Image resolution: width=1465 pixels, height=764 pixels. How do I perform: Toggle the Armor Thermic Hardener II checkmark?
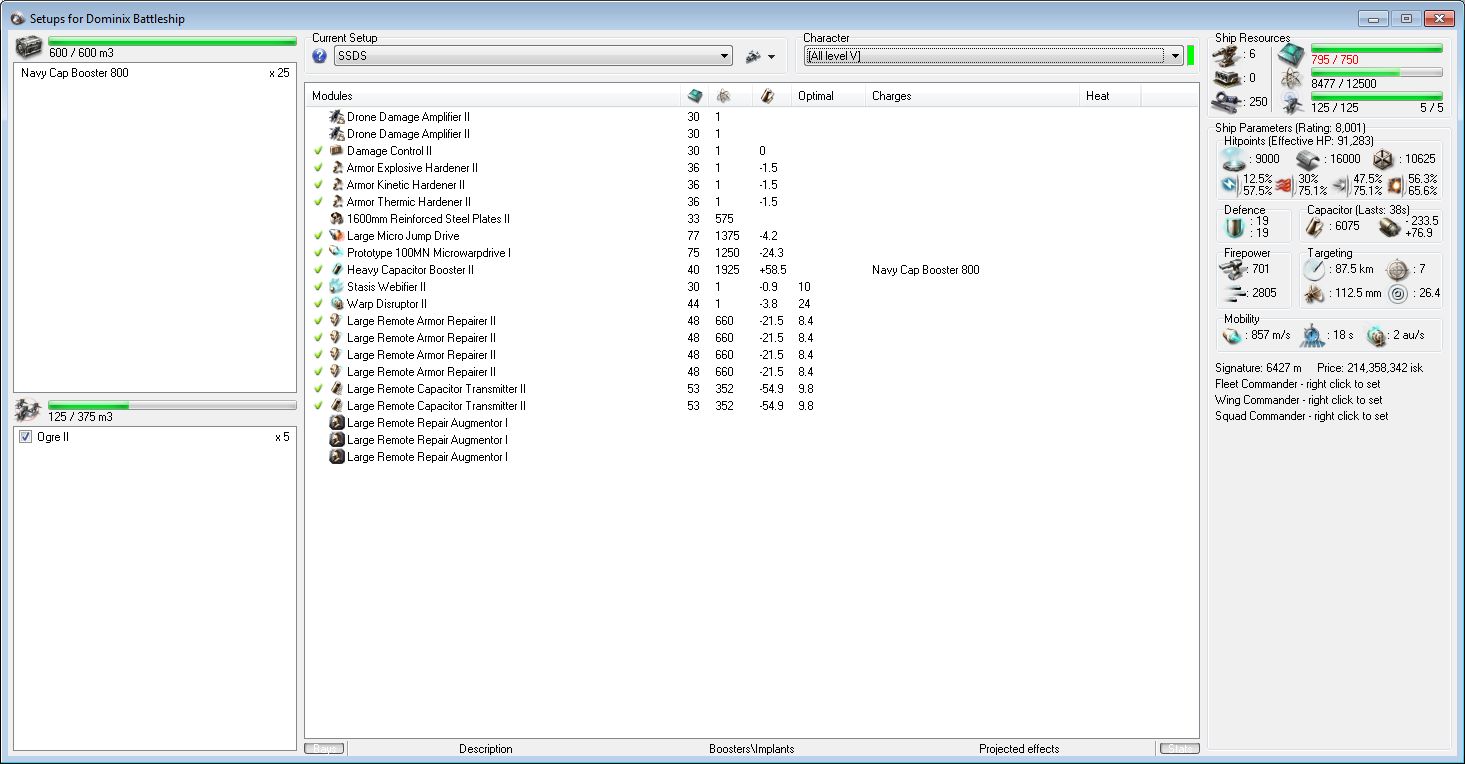(x=318, y=202)
